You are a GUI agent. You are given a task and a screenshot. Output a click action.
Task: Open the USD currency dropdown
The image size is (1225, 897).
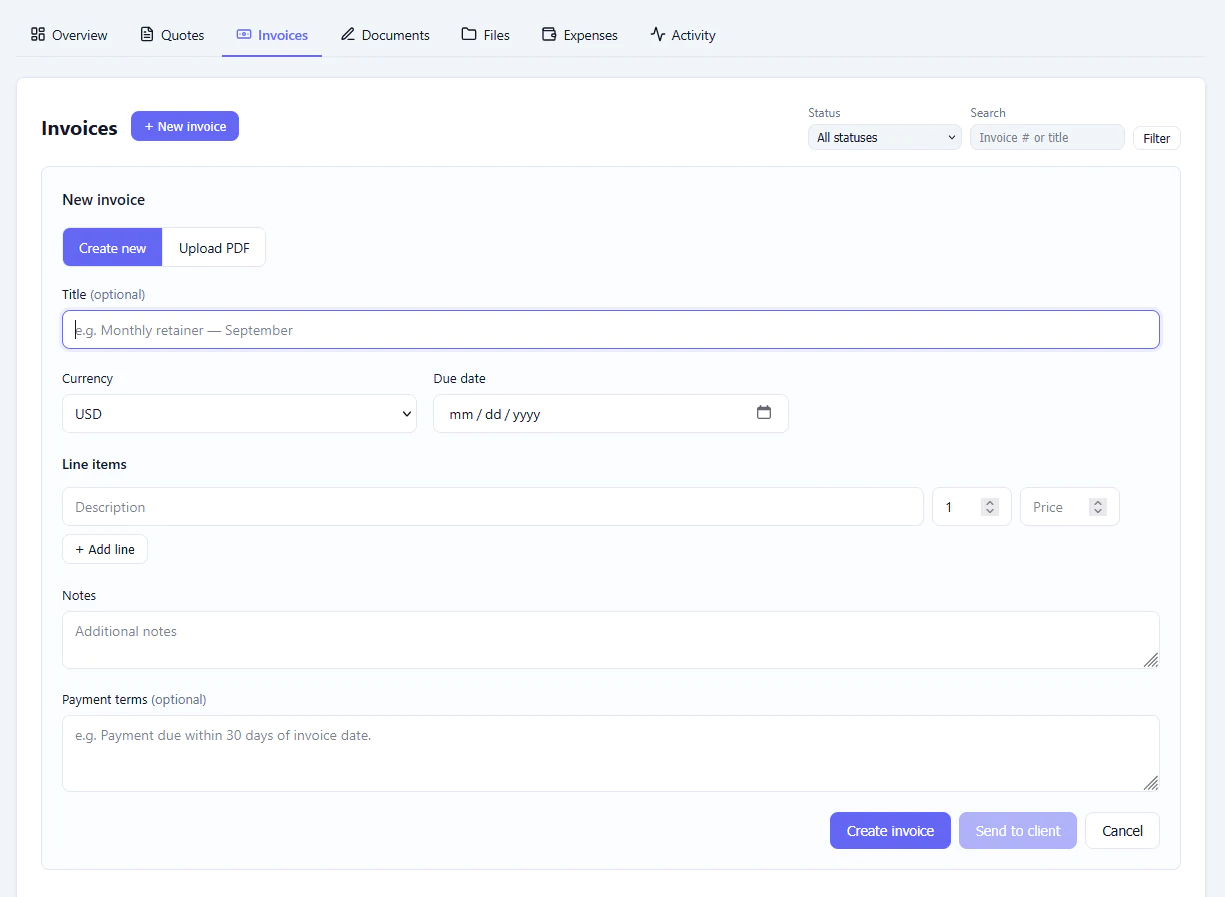pyautogui.click(x=239, y=413)
